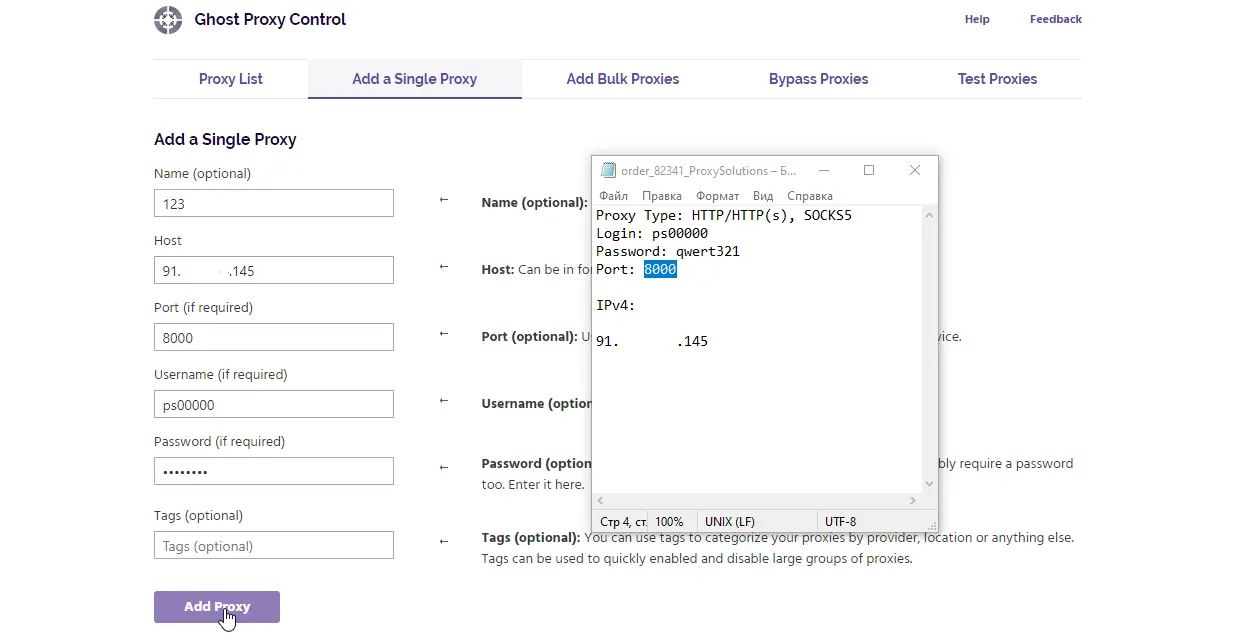Click the Notepad horizontal scrollbar right arrow
This screenshot has width=1240, height=640.
(x=913, y=500)
